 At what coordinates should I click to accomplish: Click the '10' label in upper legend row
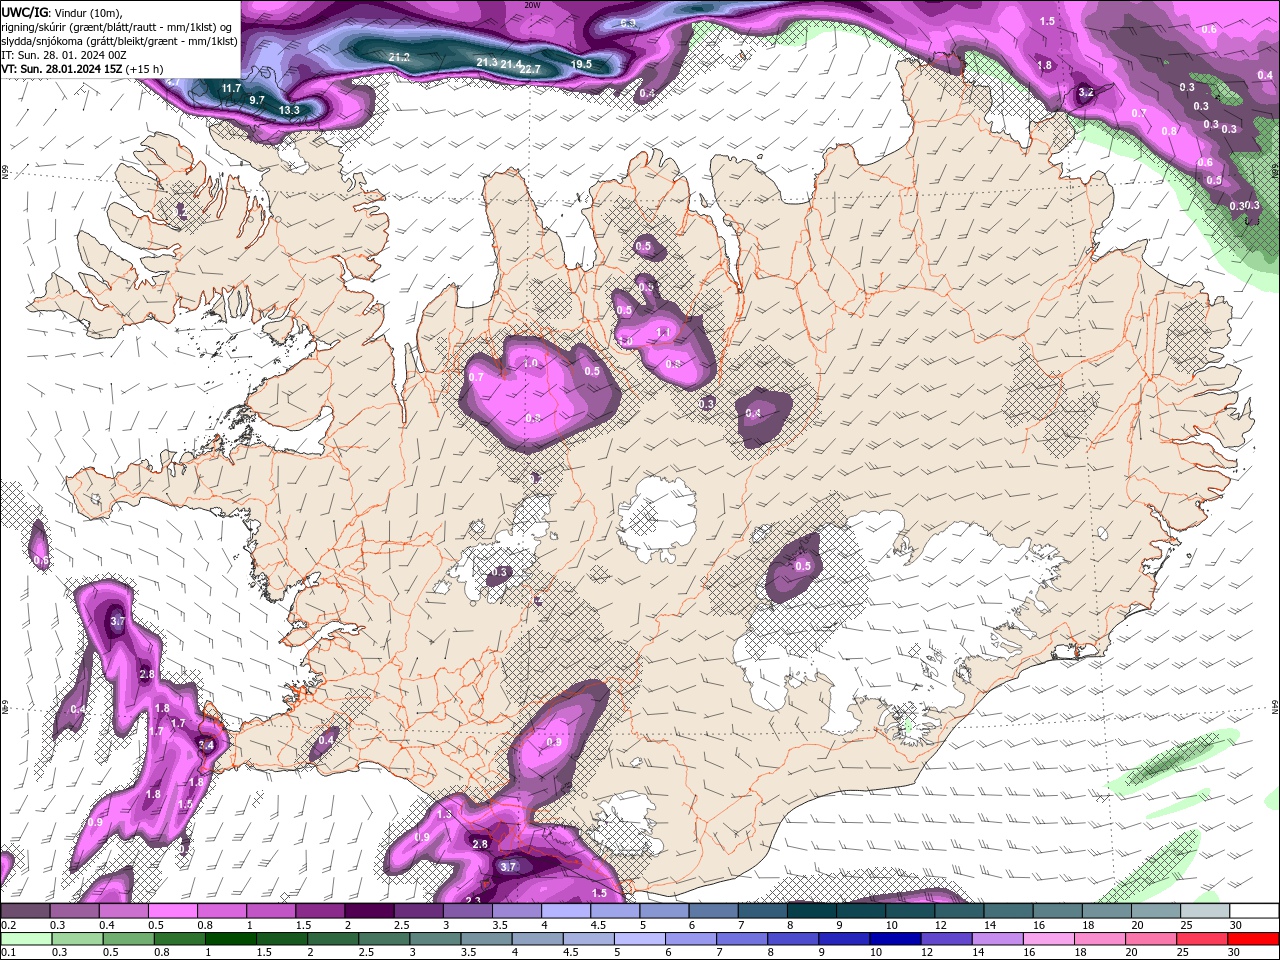click(891, 925)
